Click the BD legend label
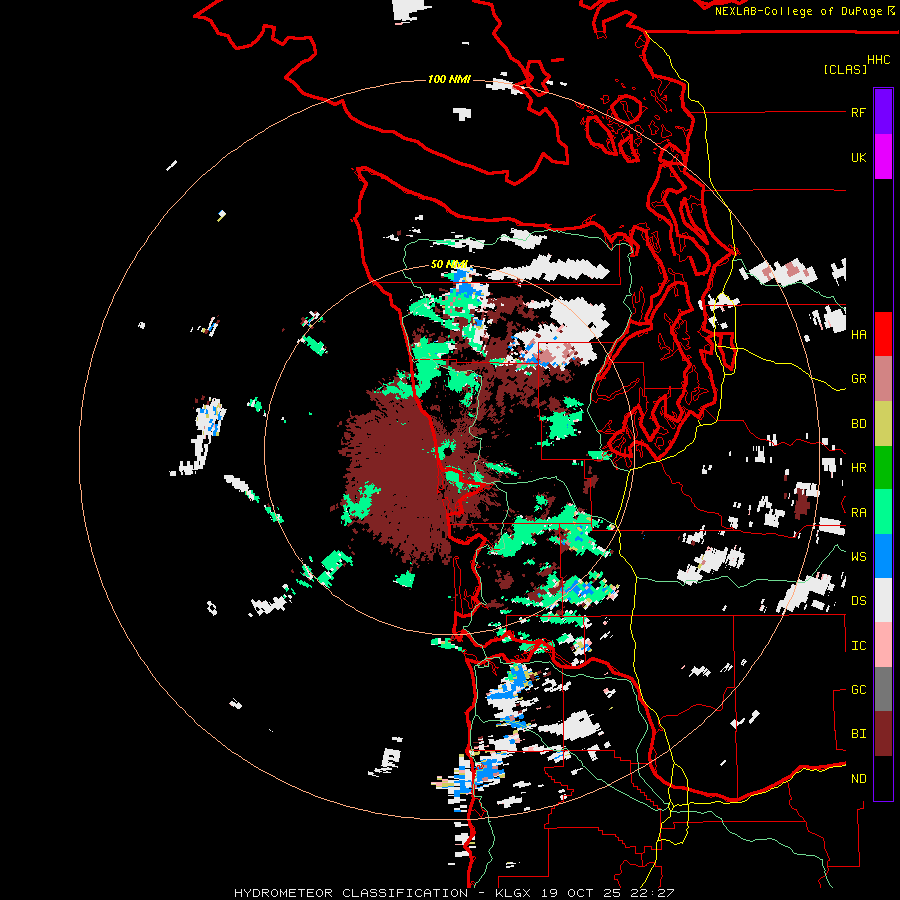This screenshot has height=900, width=900. [x=858, y=424]
